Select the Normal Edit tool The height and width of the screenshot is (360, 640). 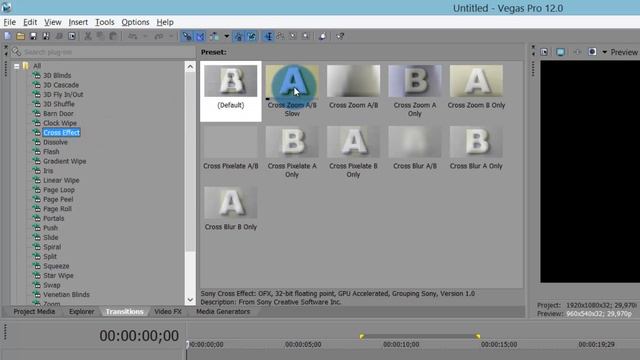[x=268, y=36]
